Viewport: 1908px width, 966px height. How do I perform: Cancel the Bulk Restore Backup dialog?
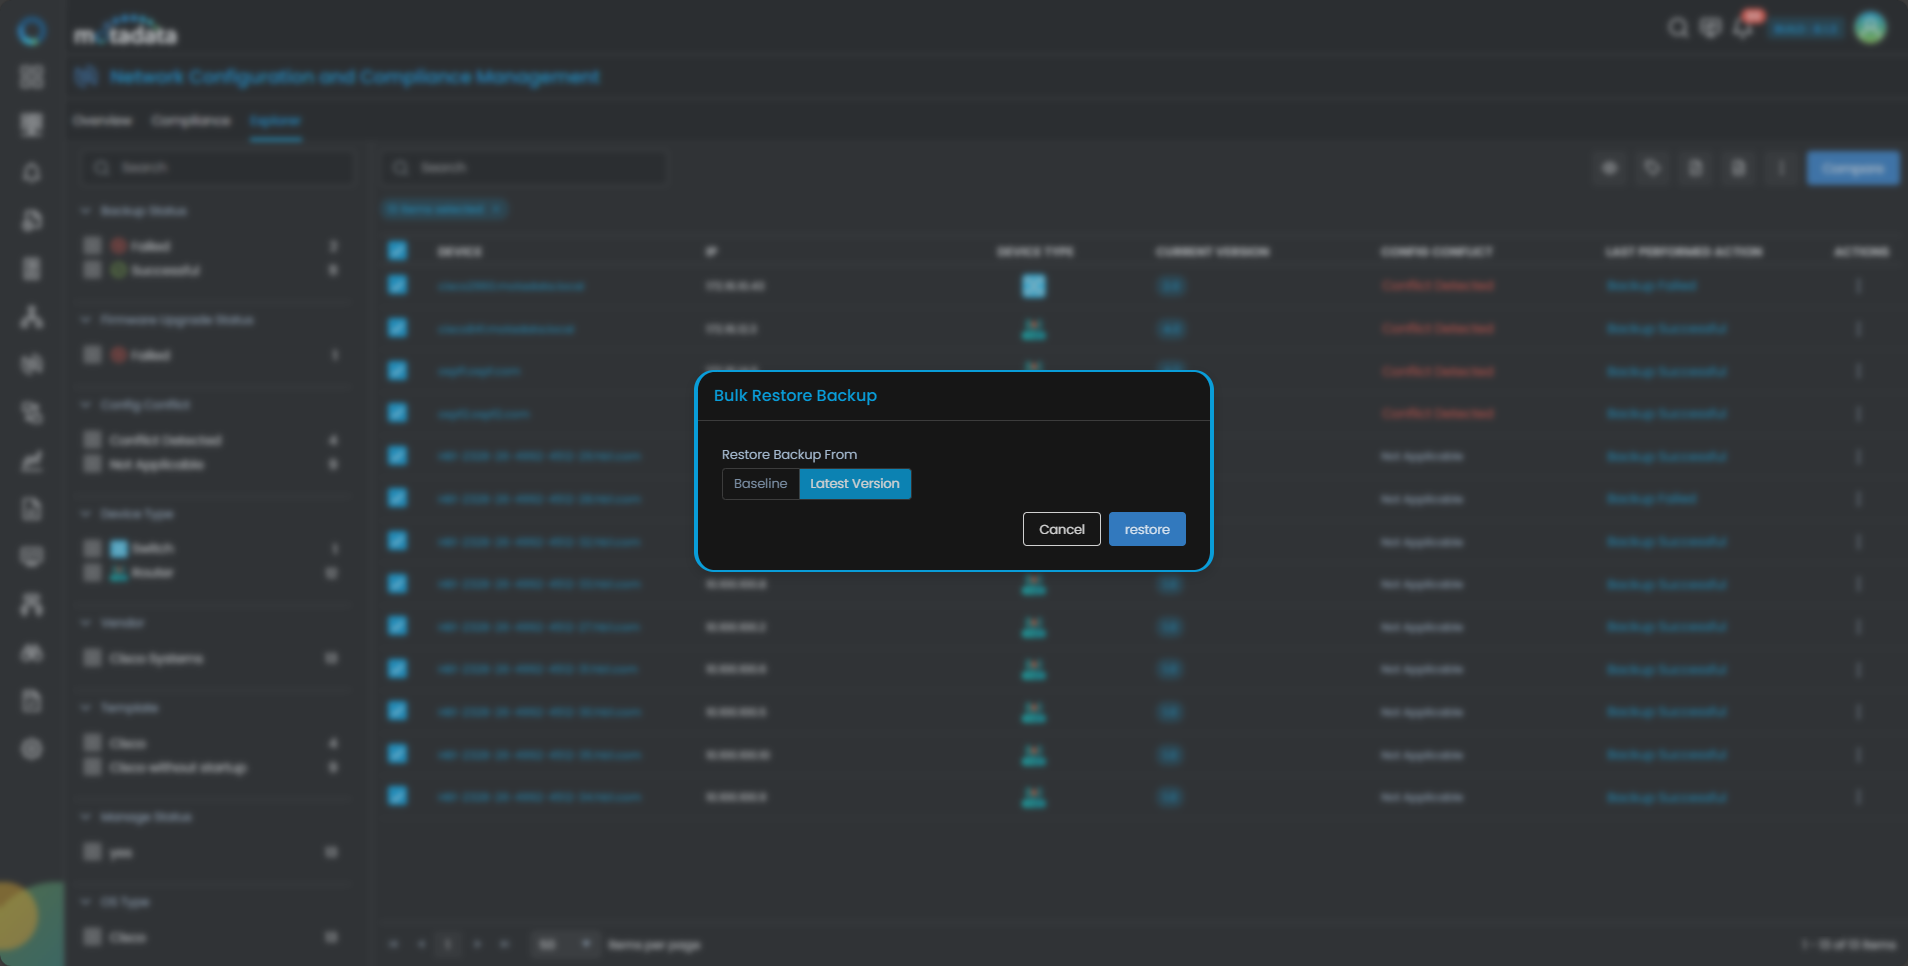tap(1061, 529)
